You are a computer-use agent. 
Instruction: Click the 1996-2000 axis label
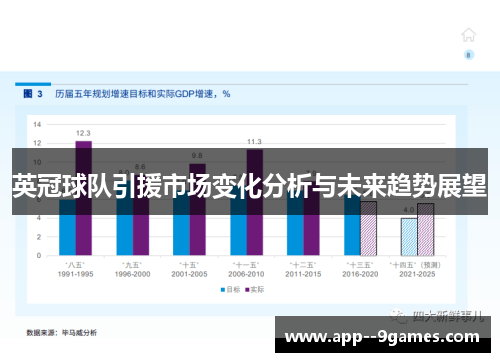pos(132,274)
